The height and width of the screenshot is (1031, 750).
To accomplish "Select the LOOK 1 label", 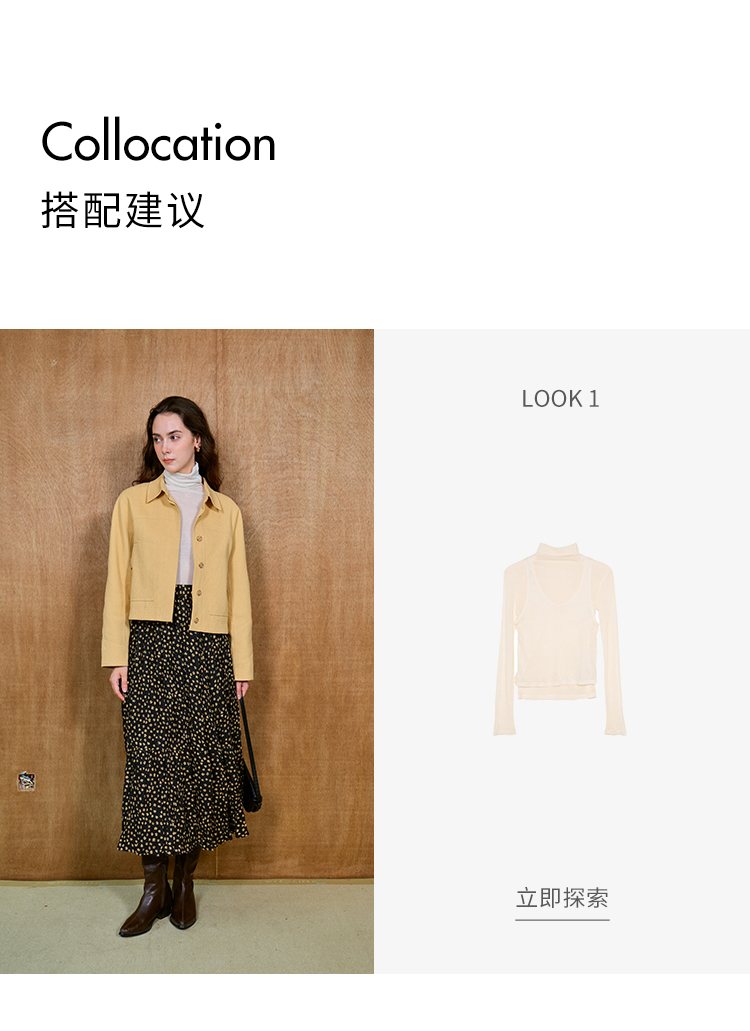I will [560, 398].
